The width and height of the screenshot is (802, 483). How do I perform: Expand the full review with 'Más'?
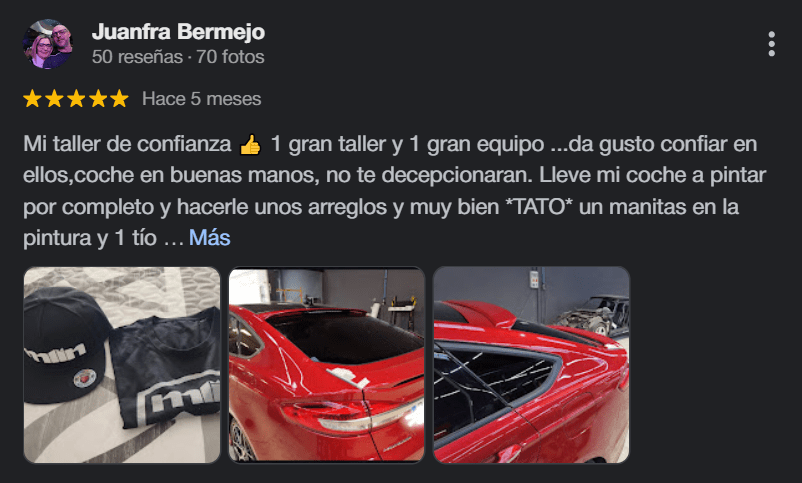coord(210,238)
